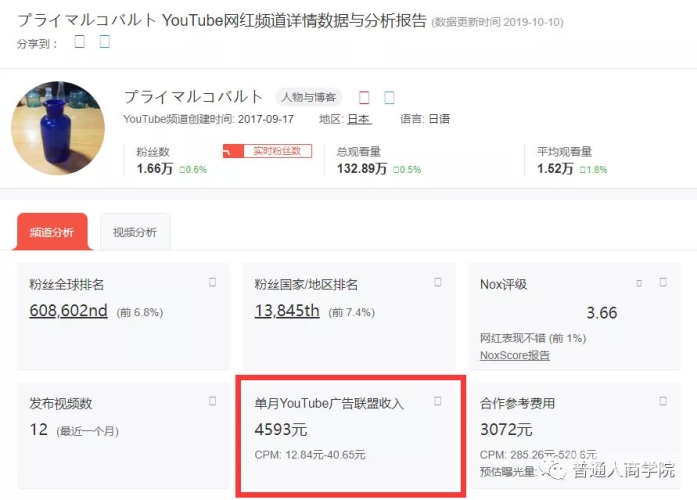Click the プライマルコバルト channel name beside avatar
This screenshot has width=697, height=500.
pyautogui.click(x=193, y=97)
